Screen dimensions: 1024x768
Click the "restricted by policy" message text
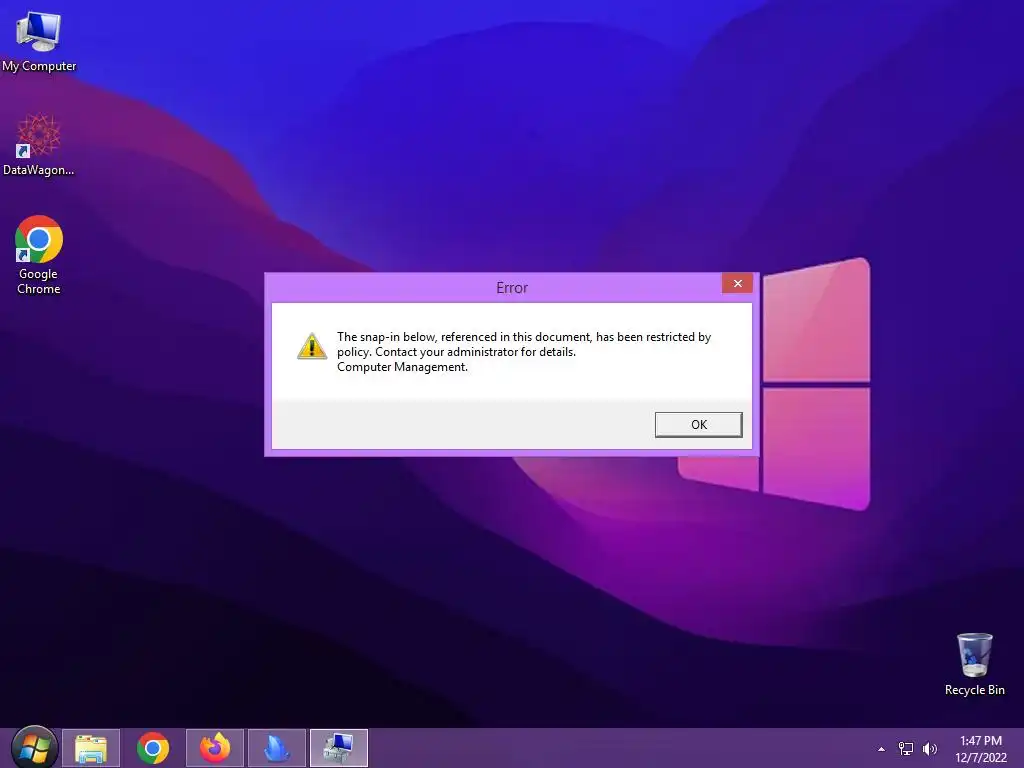[524, 344]
